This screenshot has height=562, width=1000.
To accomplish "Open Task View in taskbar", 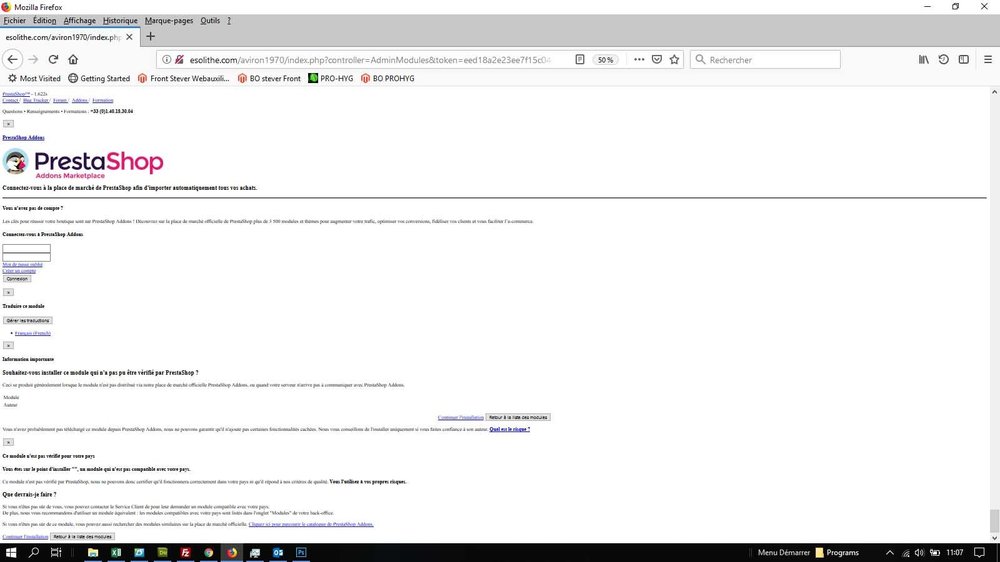I will pos(56,552).
